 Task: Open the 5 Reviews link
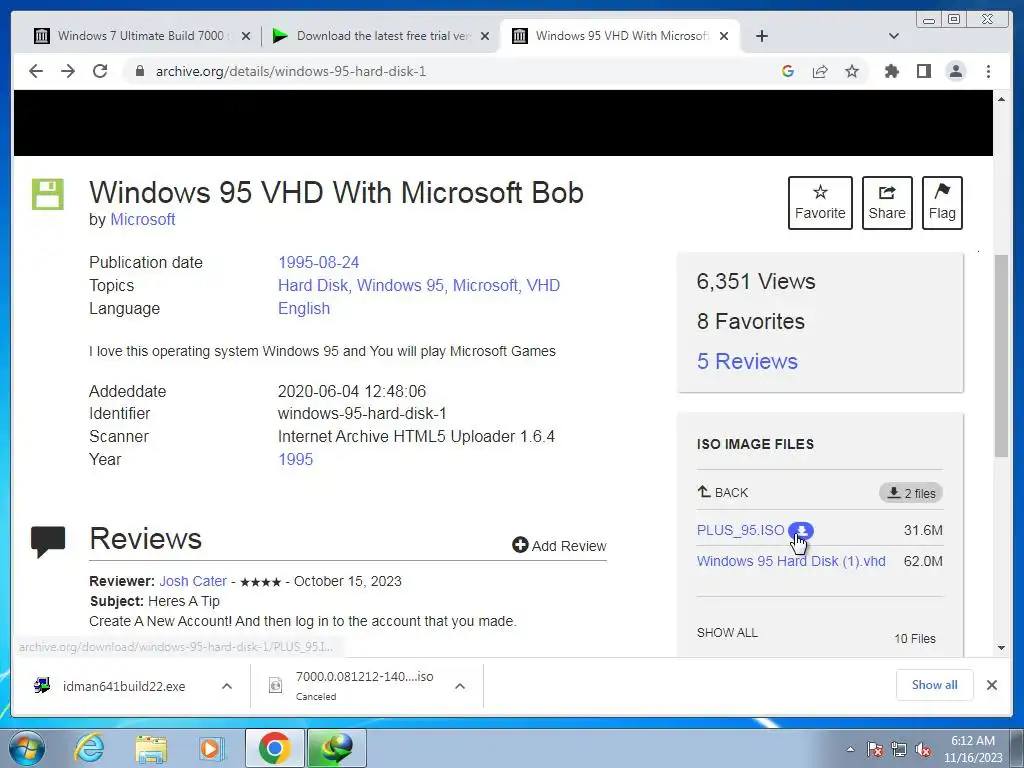[x=747, y=361]
